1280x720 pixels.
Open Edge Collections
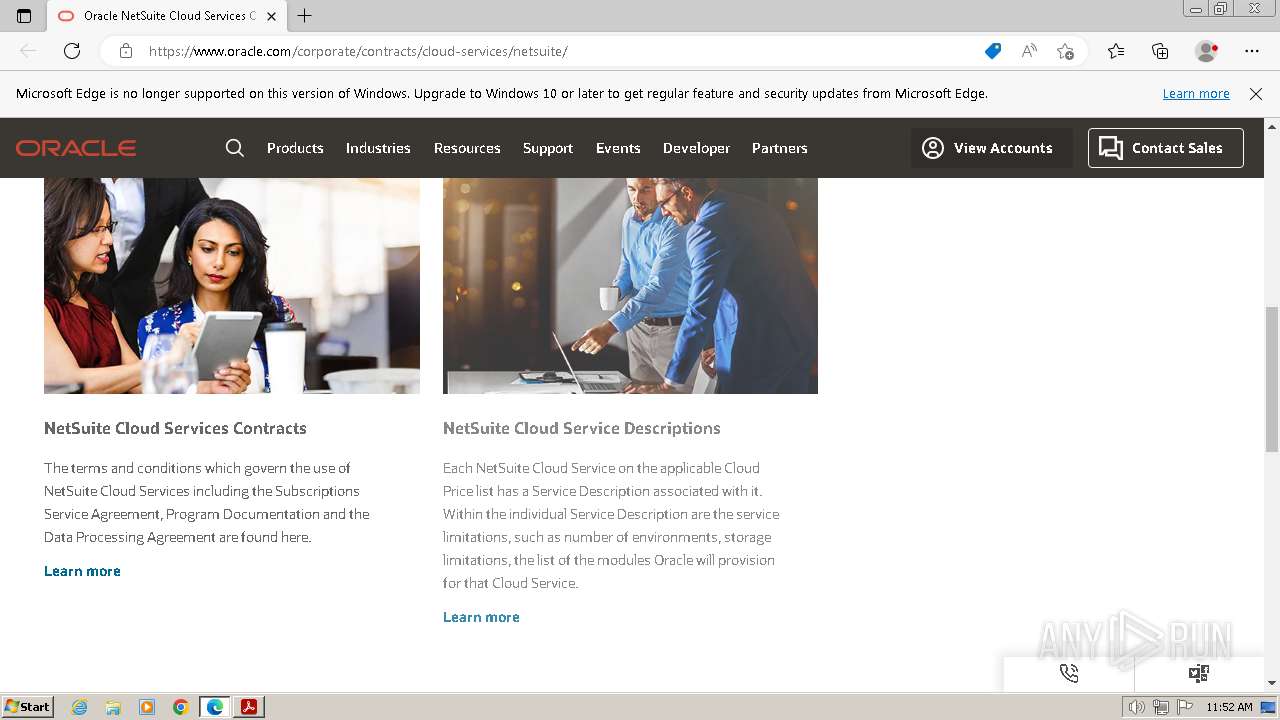click(x=1160, y=51)
